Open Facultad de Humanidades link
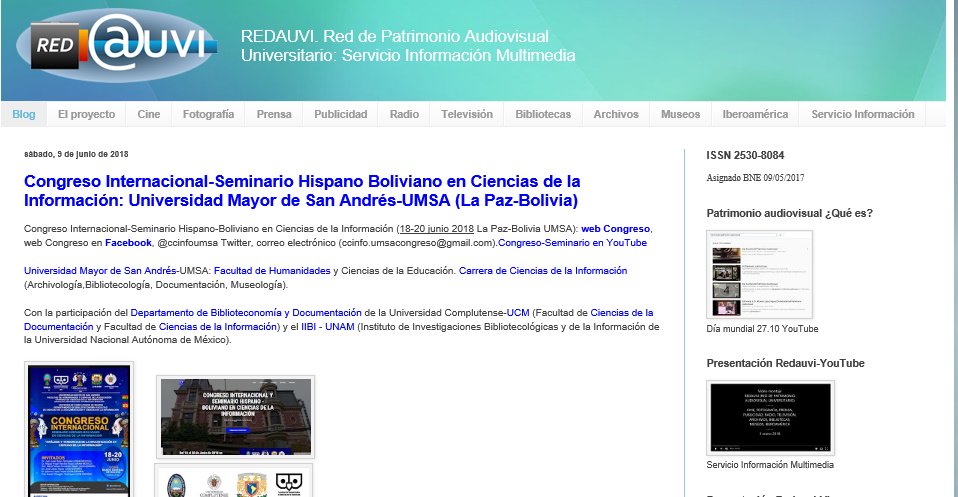Screen dimensions: 958x497 pyautogui.click(x=272, y=271)
